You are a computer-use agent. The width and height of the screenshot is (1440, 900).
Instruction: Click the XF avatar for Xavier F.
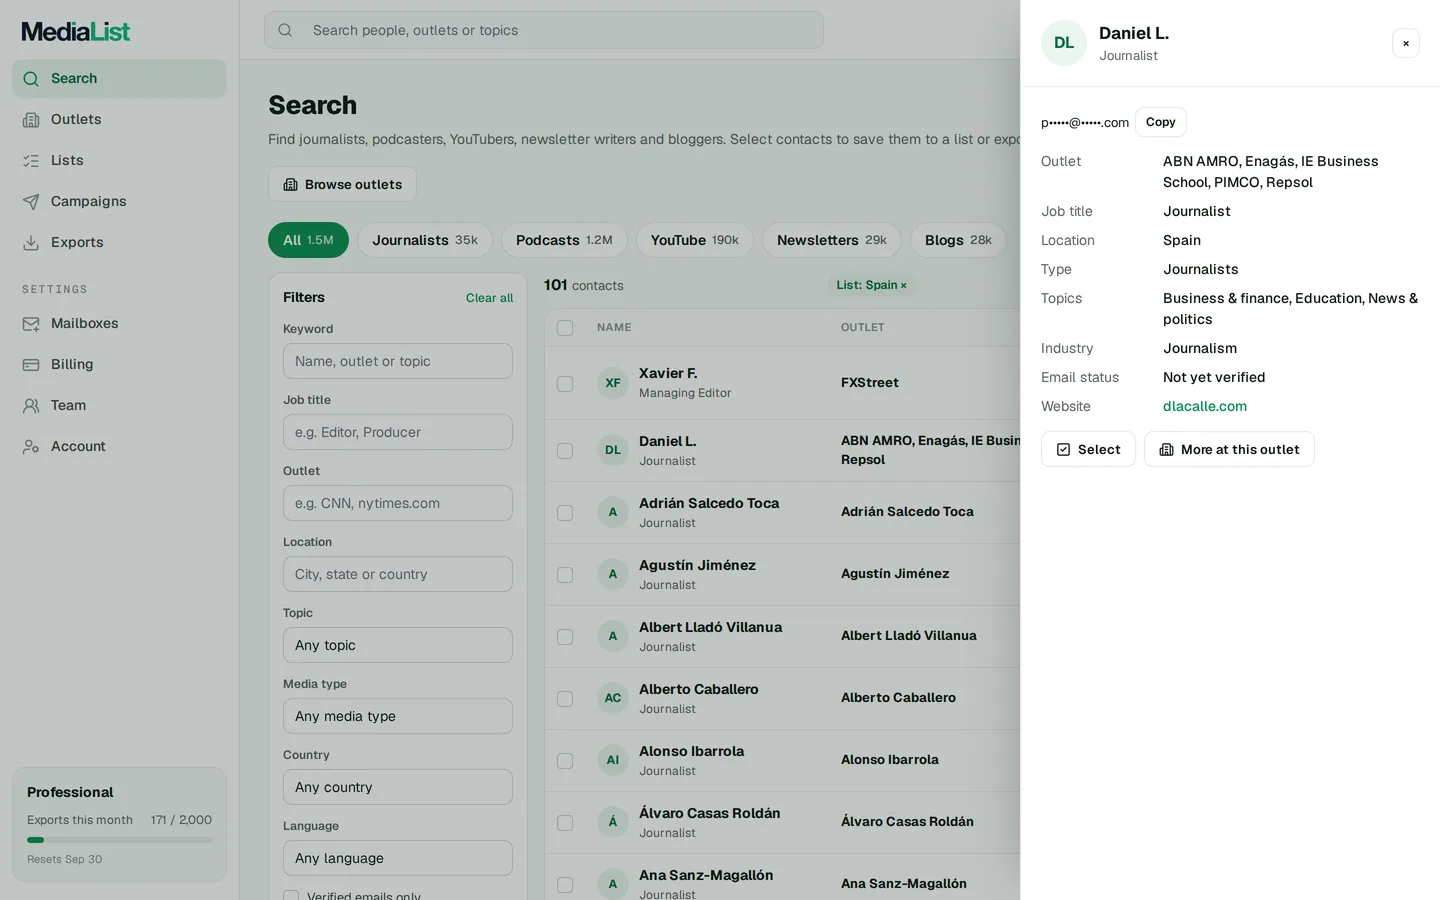(x=613, y=383)
